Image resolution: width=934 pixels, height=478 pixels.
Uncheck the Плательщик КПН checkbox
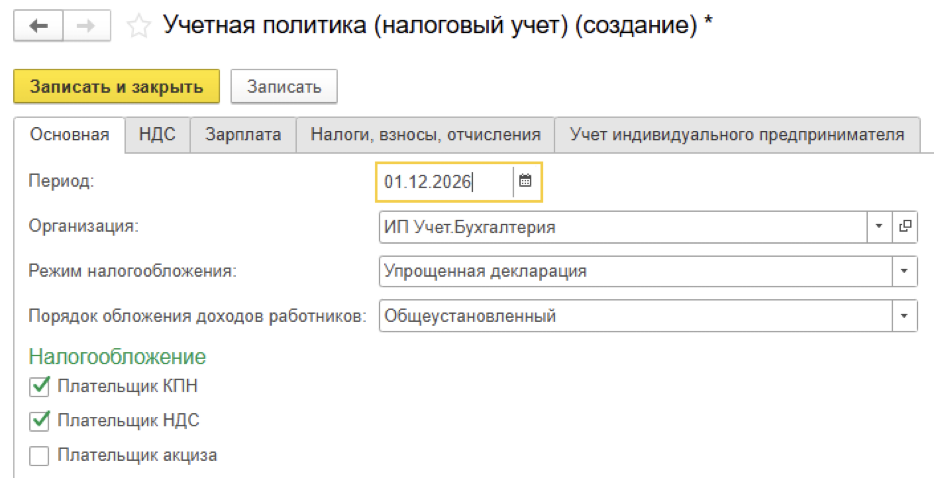(39, 386)
